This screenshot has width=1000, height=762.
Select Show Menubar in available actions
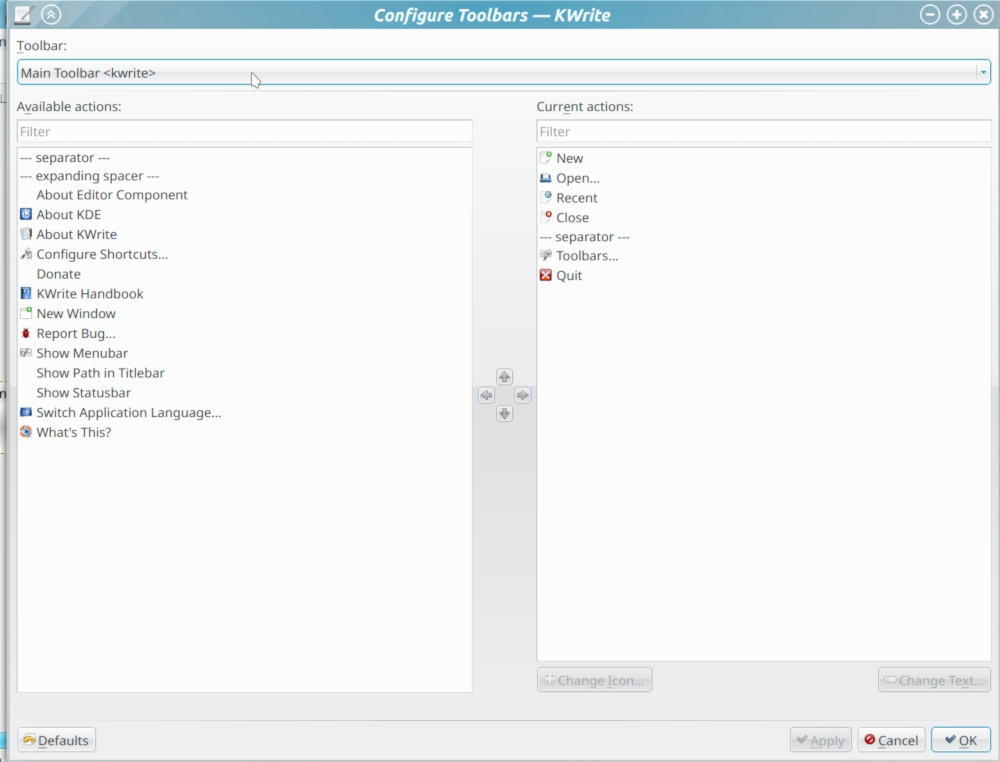coord(81,354)
